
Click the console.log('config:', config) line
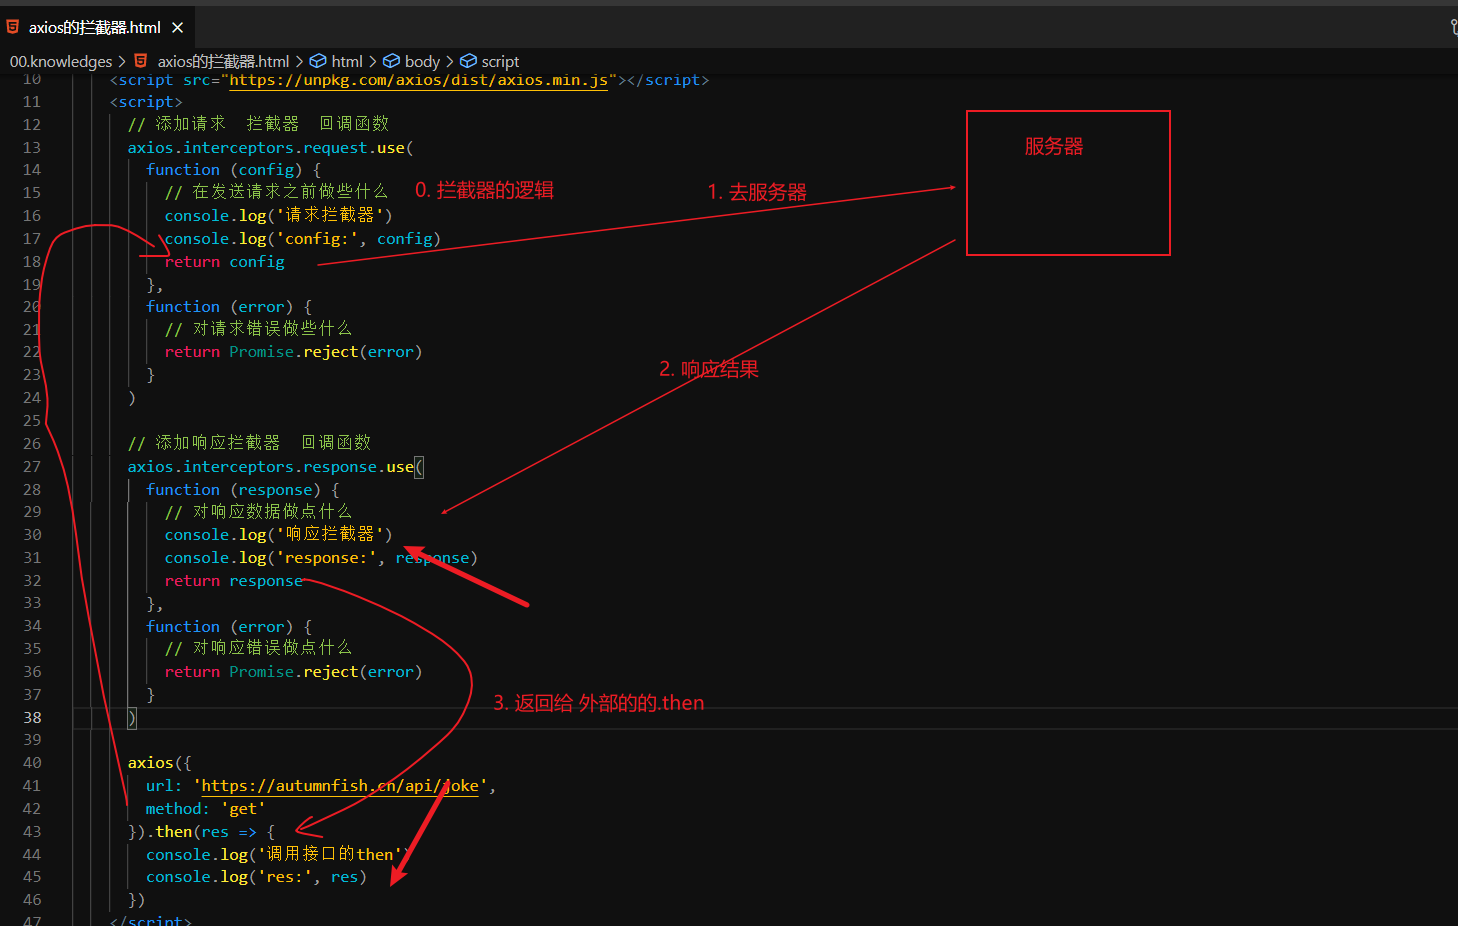(303, 239)
